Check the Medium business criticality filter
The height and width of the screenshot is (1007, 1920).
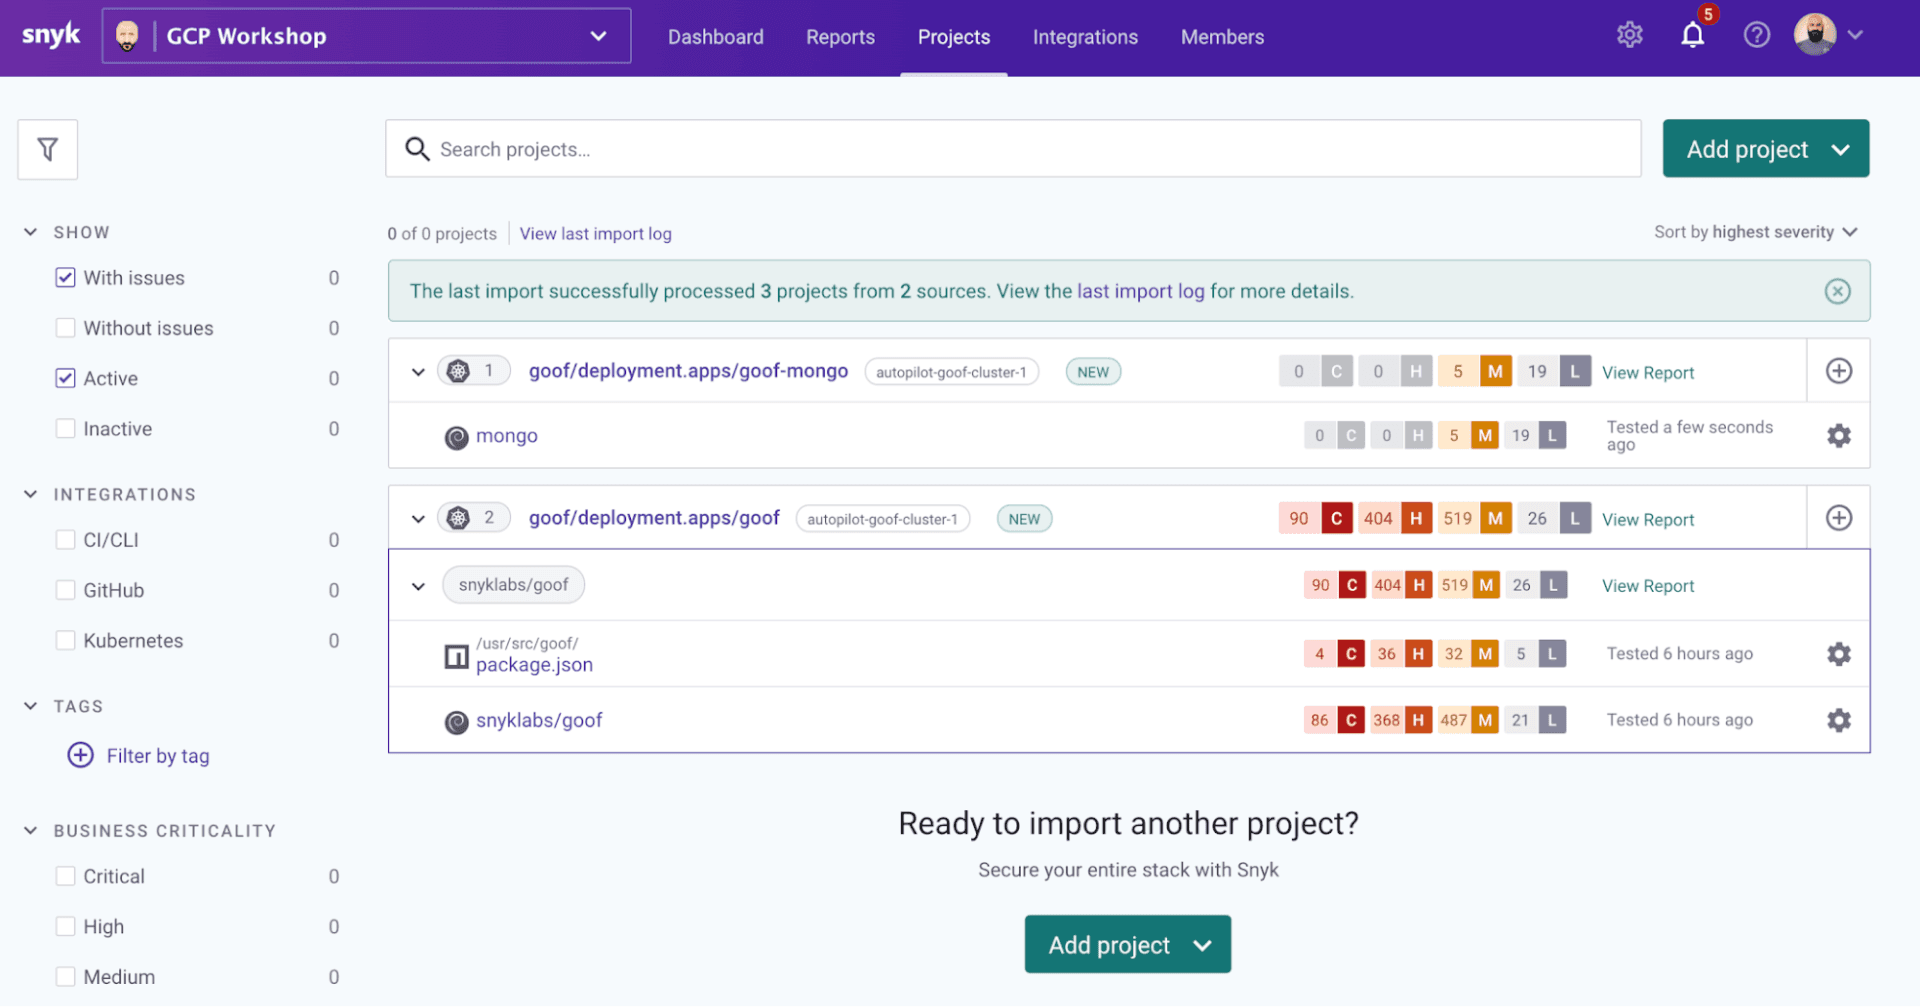[x=65, y=976]
